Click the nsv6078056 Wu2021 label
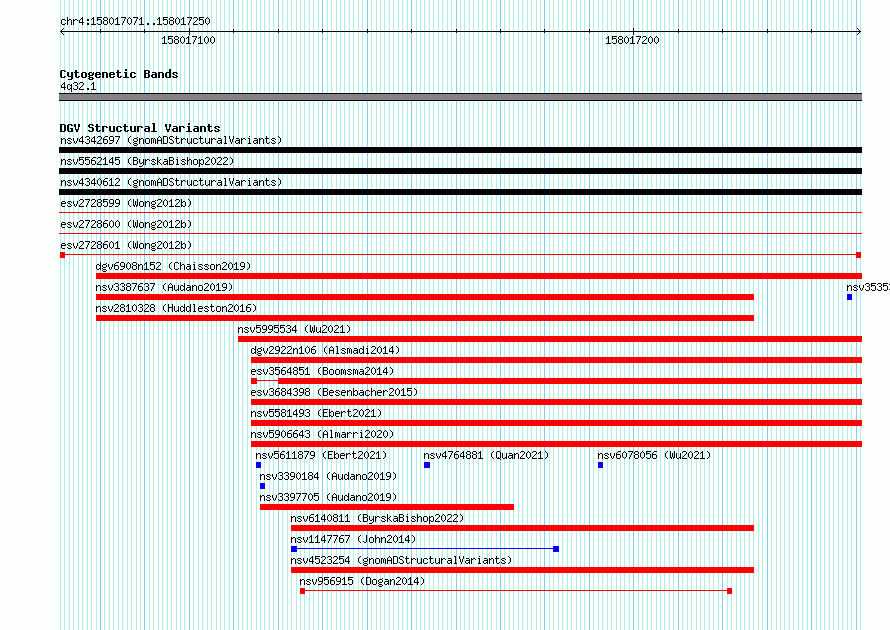Image resolution: width=890 pixels, height=630 pixels. pos(654,455)
